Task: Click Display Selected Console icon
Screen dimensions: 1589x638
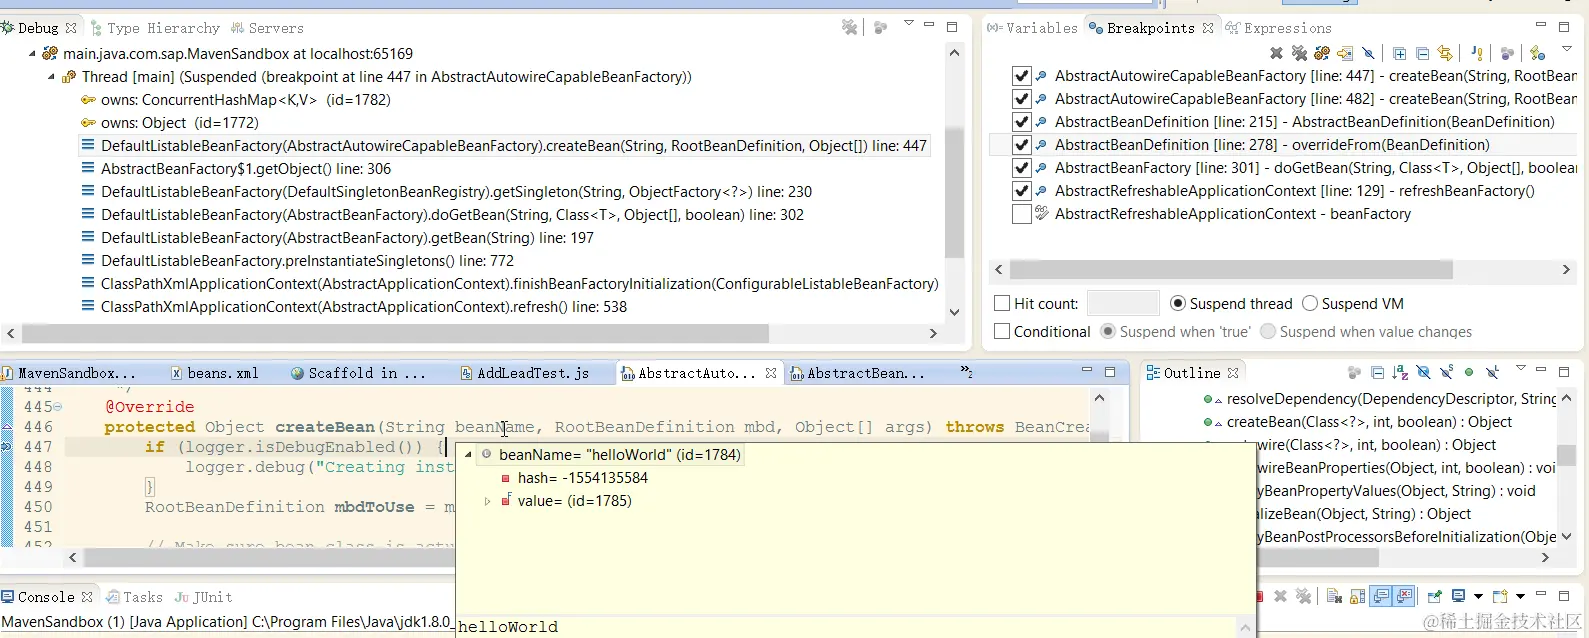Action: 1458,595
